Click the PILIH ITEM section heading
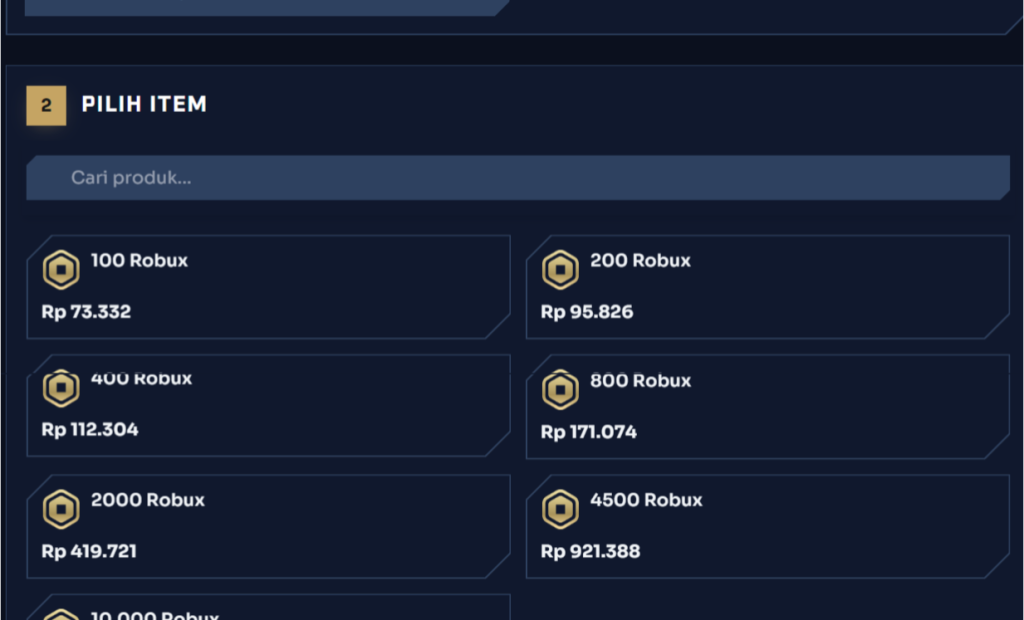 [x=144, y=104]
